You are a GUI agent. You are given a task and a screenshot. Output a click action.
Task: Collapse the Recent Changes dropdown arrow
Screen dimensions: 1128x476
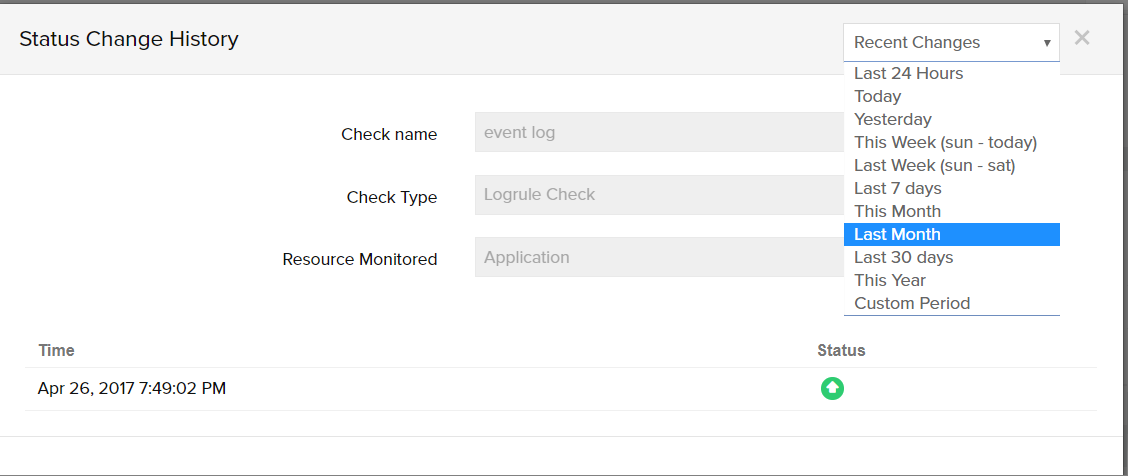tap(1046, 43)
